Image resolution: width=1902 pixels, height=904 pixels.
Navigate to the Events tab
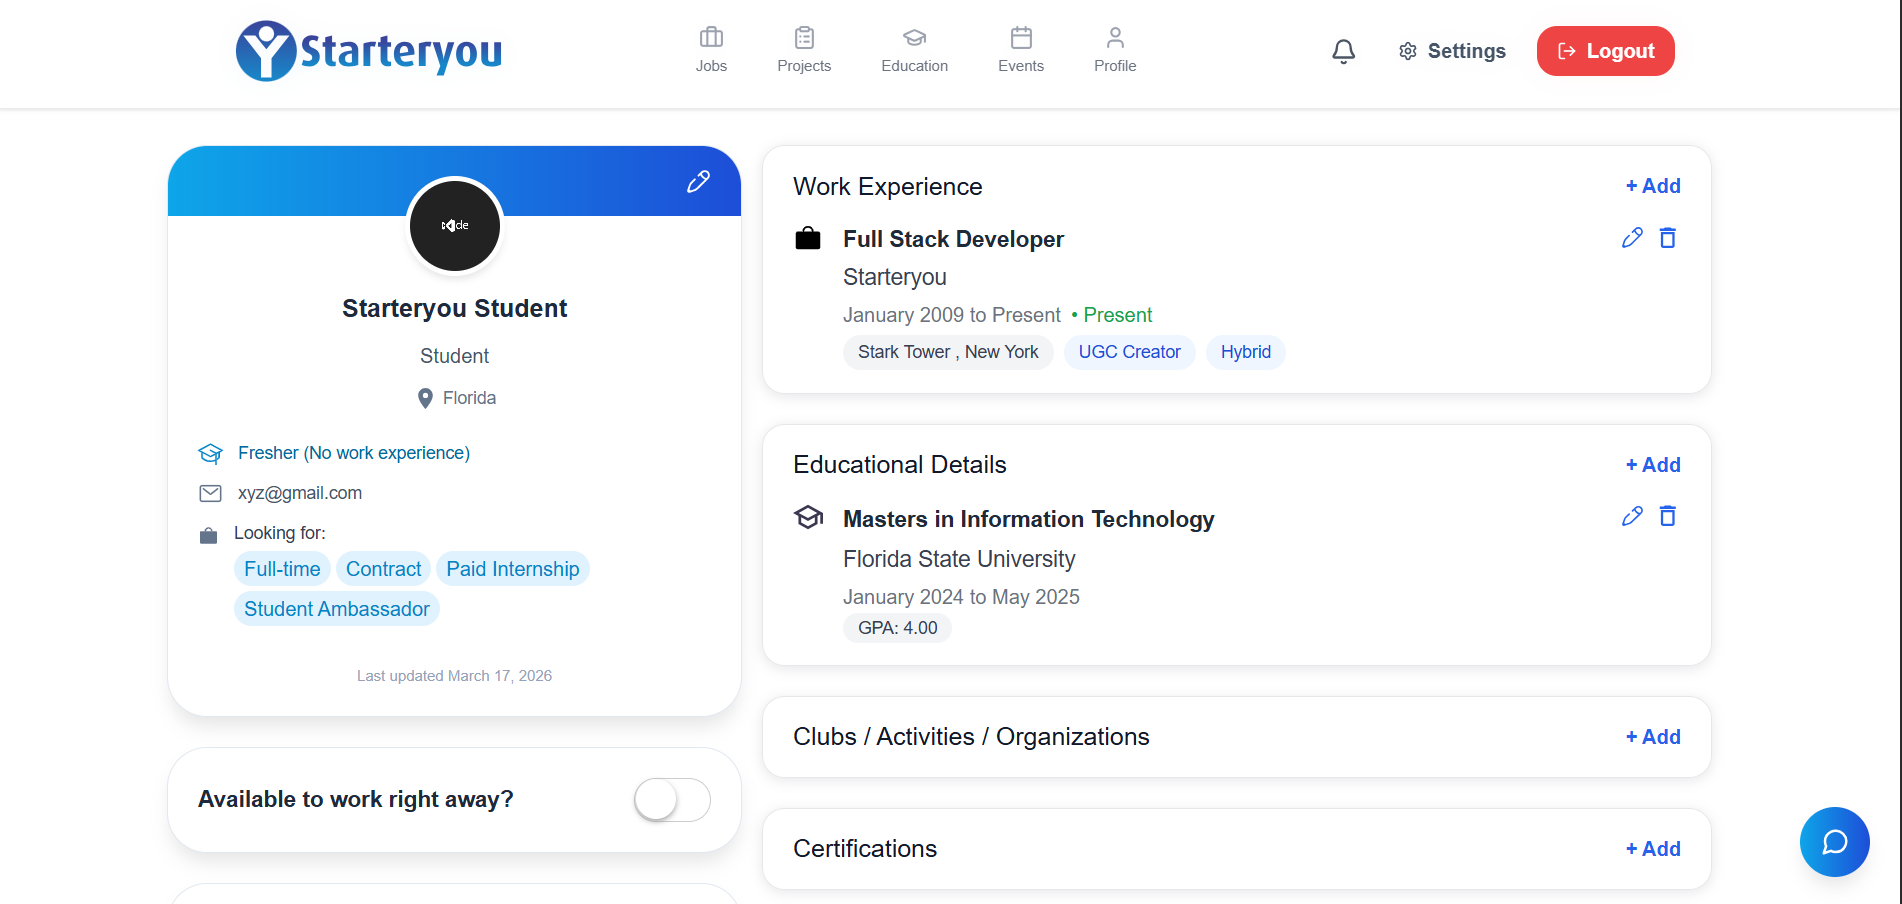(x=1020, y=50)
